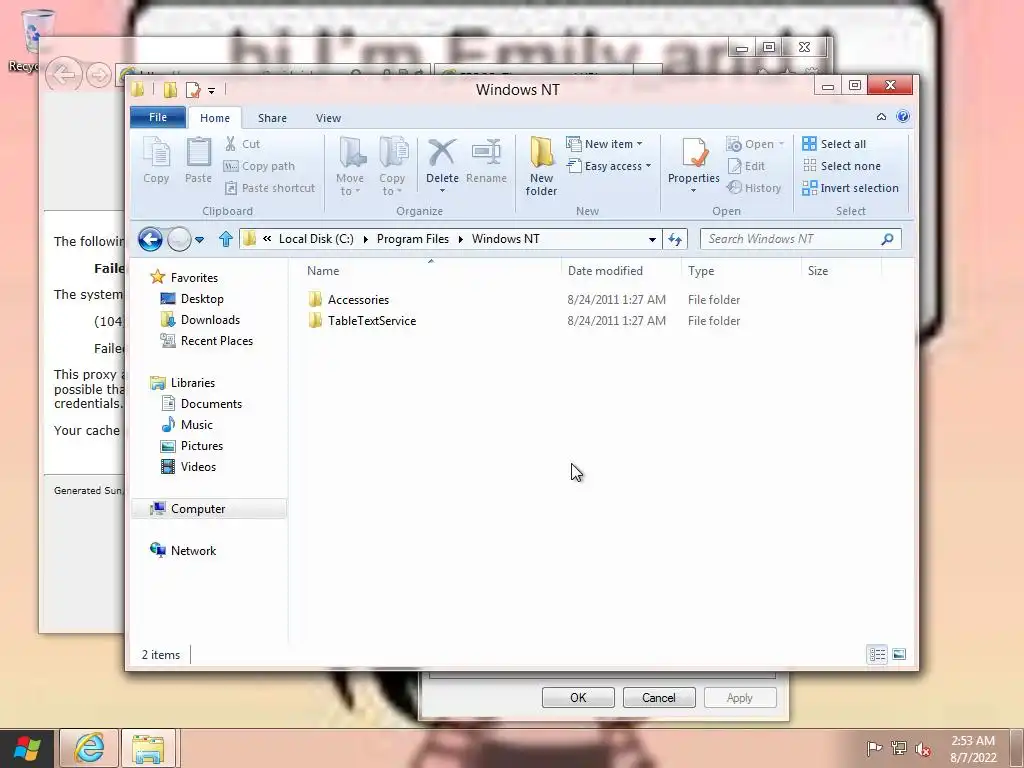Click the Search Windows NT field

801,239
